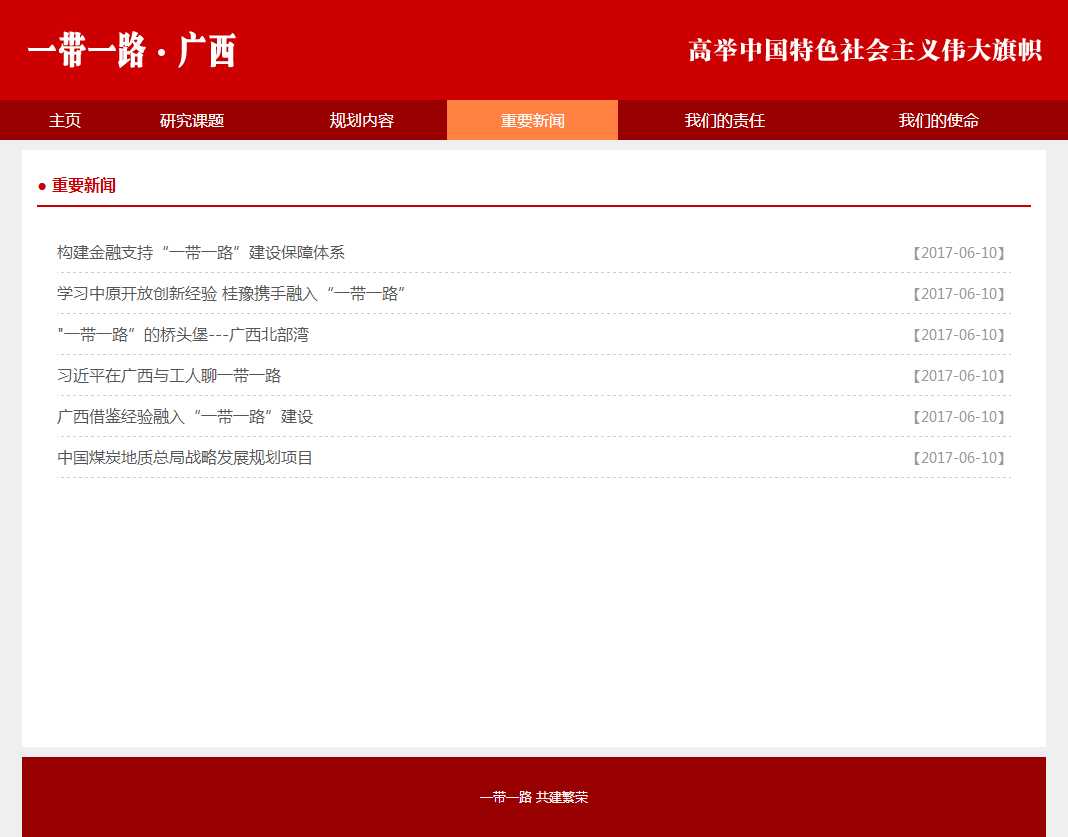This screenshot has width=1068, height=837.
Task: Switch to the 我们的使命 page
Action: tap(938, 121)
